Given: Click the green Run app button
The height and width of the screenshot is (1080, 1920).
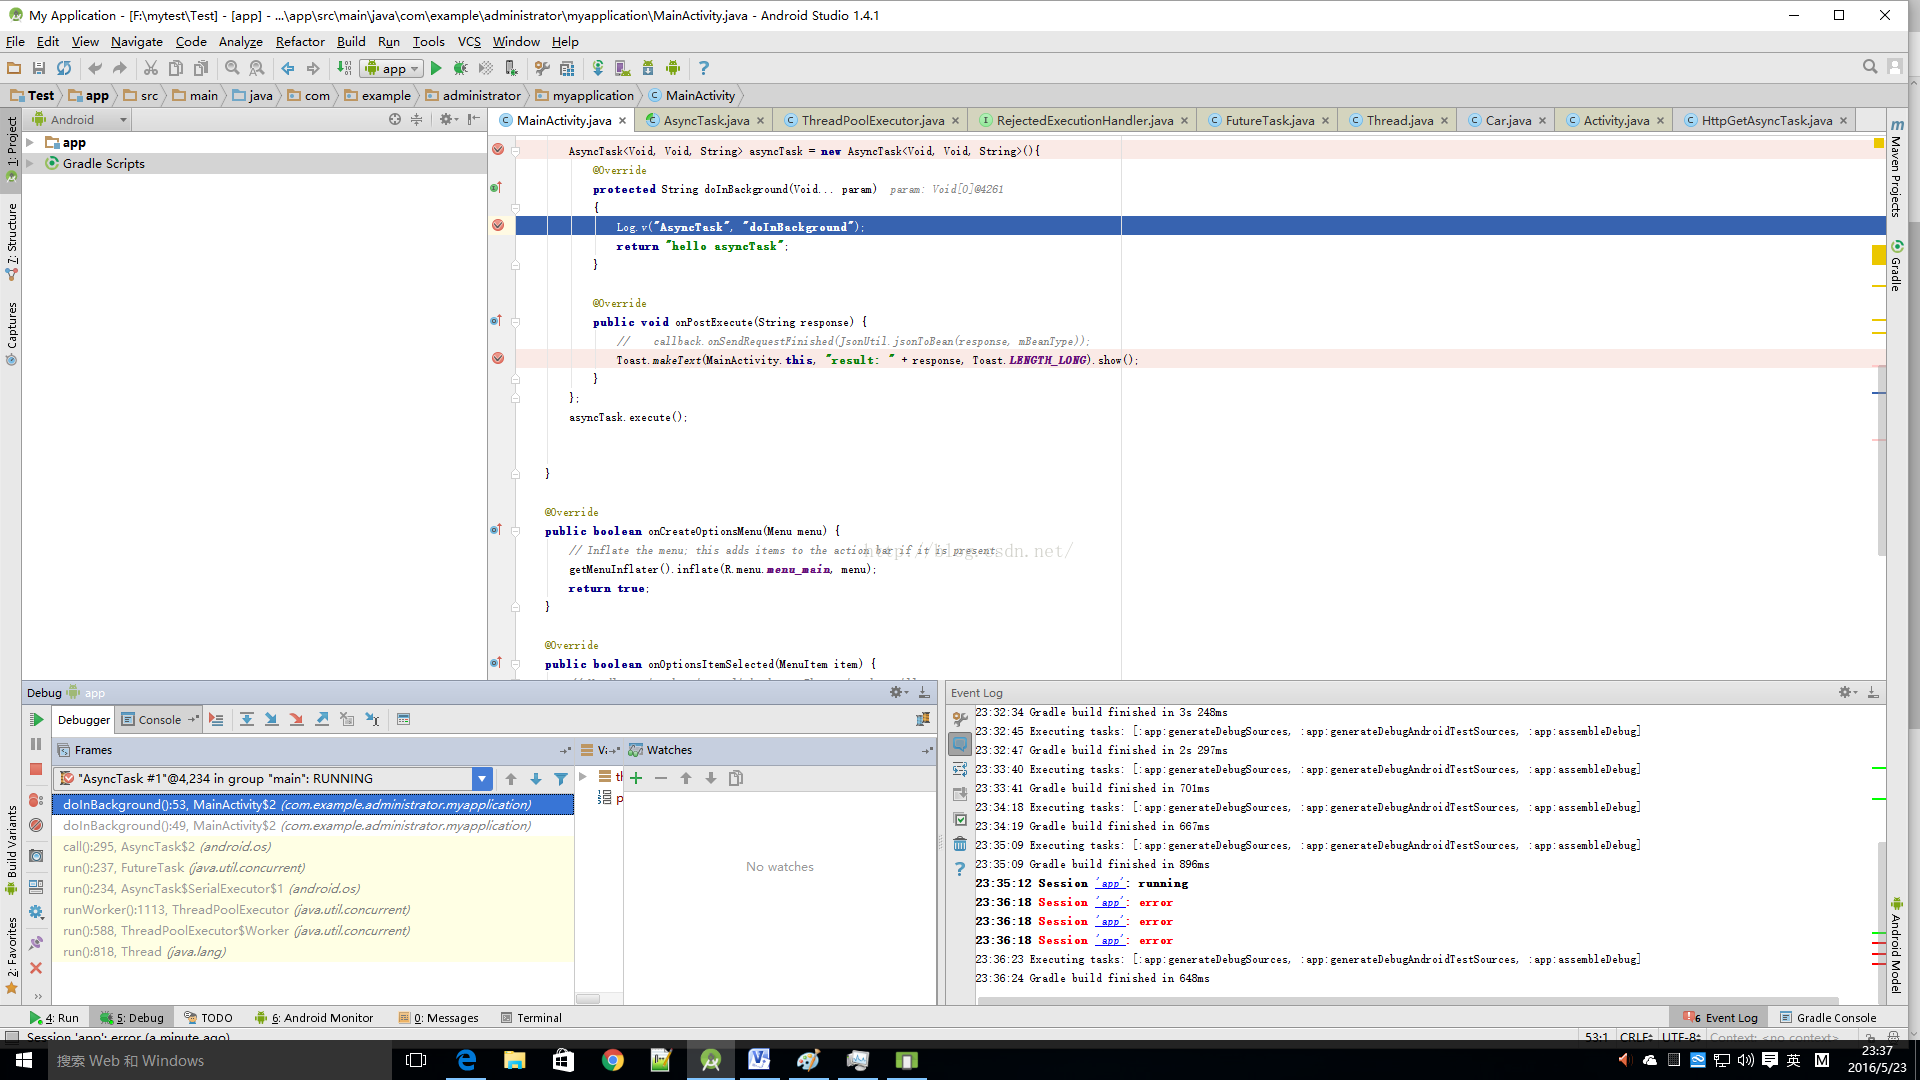Looking at the screenshot, I should coord(436,68).
